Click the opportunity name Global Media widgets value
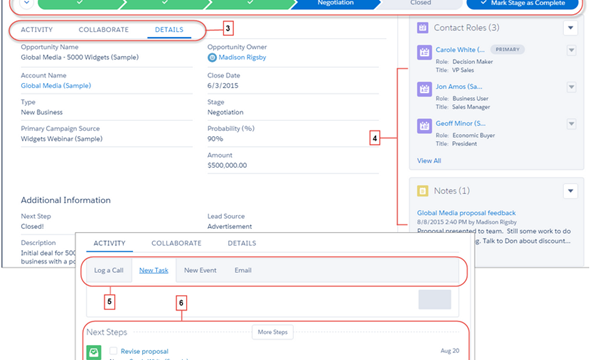 point(80,58)
